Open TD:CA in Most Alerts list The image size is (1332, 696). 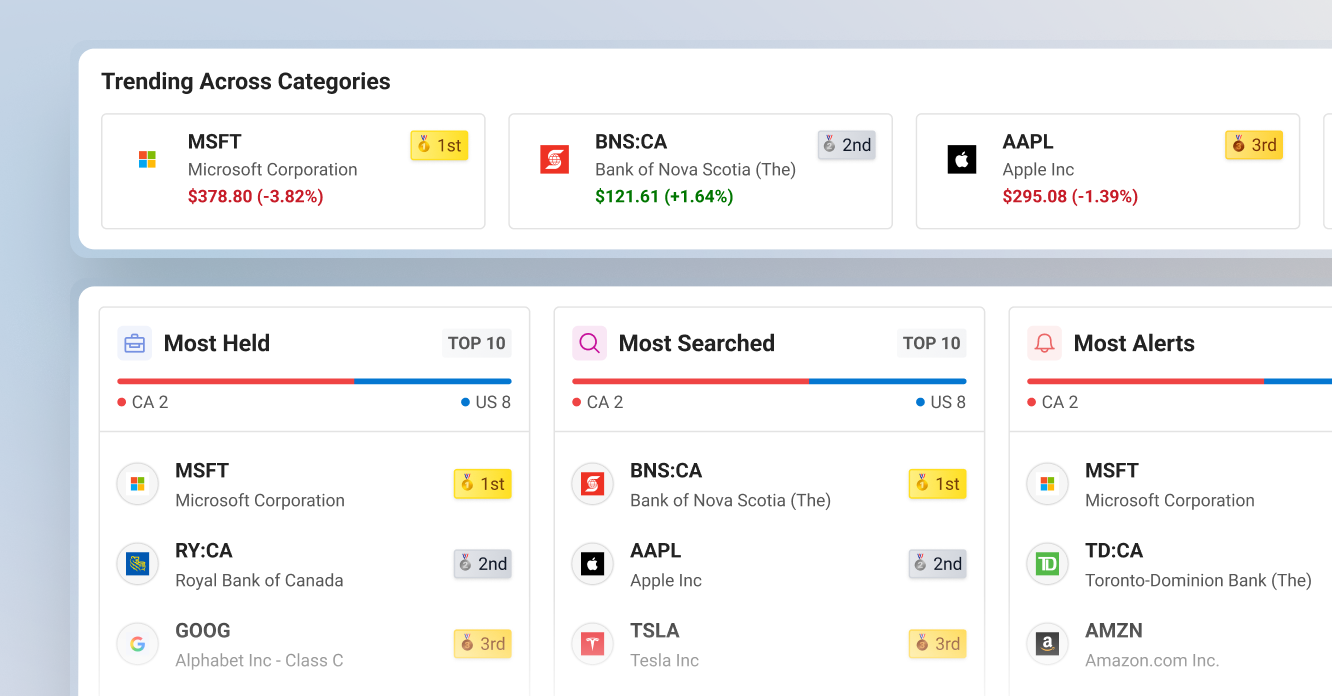1114,551
